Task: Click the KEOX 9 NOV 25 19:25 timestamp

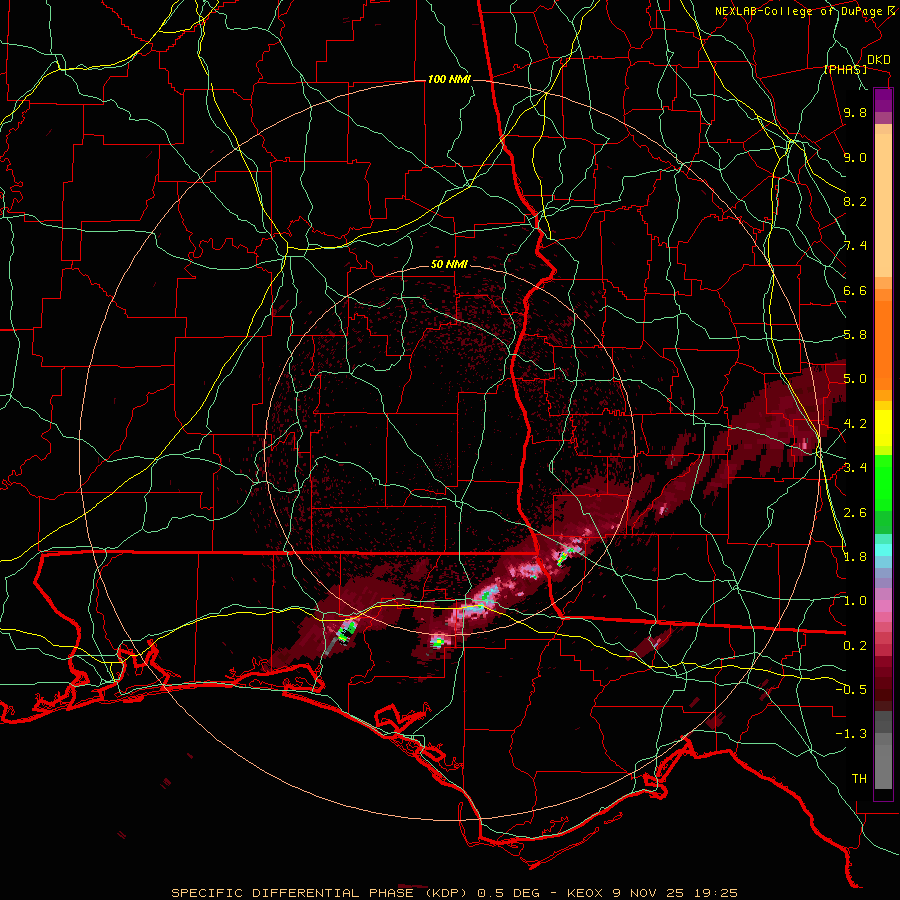Action: (651, 893)
